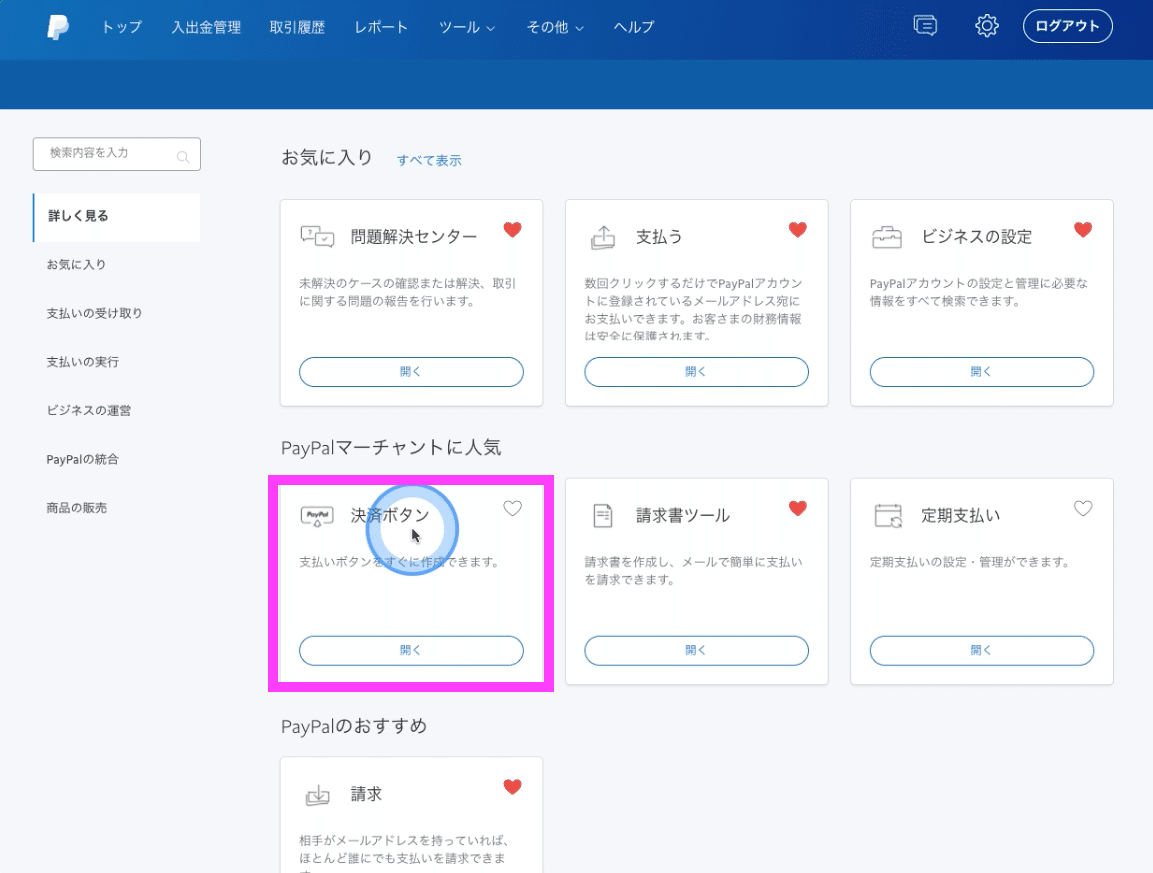Open the ビジネスの設定 card with 開く
The height and width of the screenshot is (873, 1153).
point(982,372)
